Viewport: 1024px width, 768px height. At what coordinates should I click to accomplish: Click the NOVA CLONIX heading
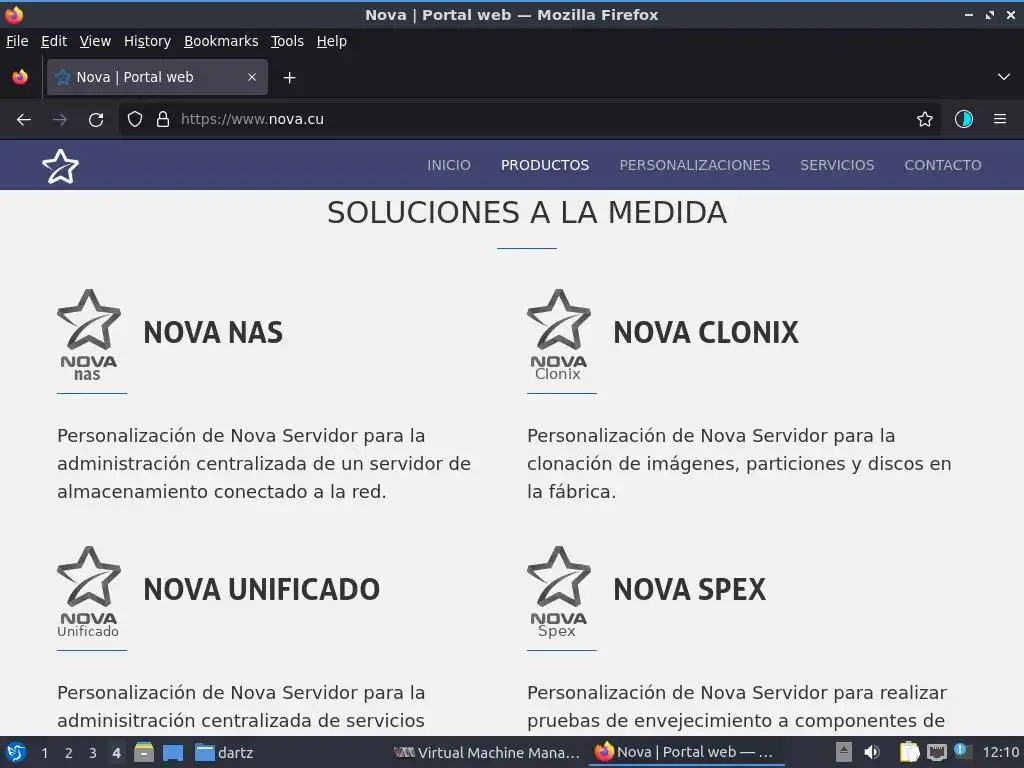[706, 332]
